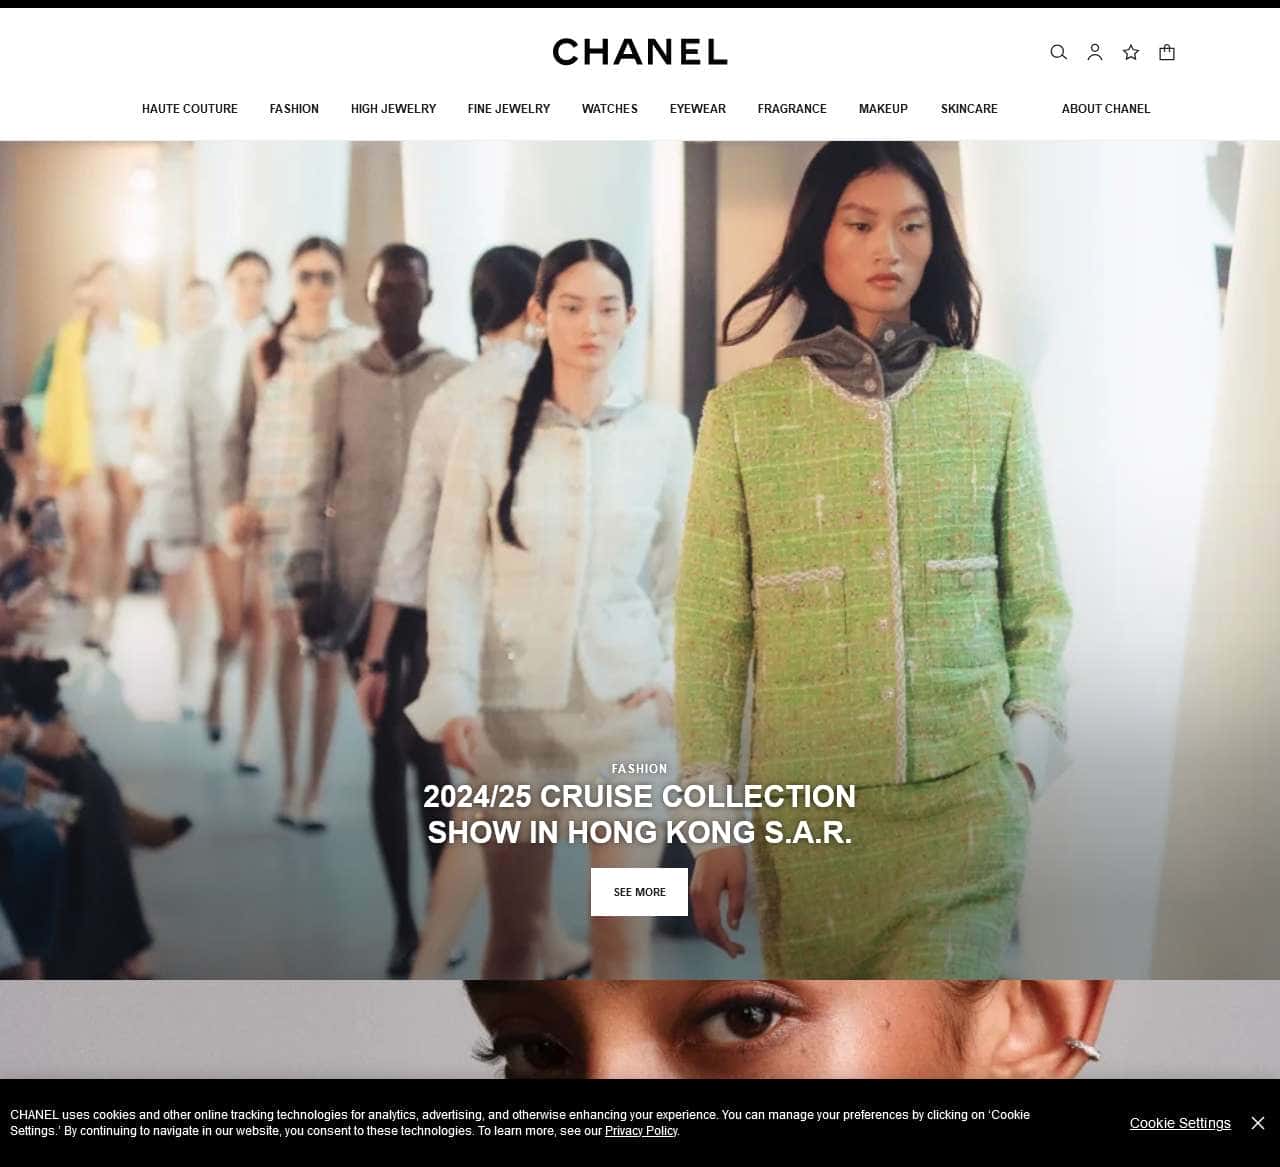
Task: Click the See More button
Action: (639, 892)
